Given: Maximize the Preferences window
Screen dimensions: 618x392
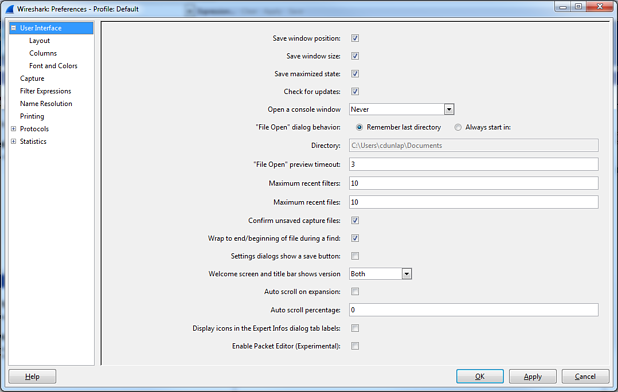Looking at the screenshot, I should click(x=578, y=7).
